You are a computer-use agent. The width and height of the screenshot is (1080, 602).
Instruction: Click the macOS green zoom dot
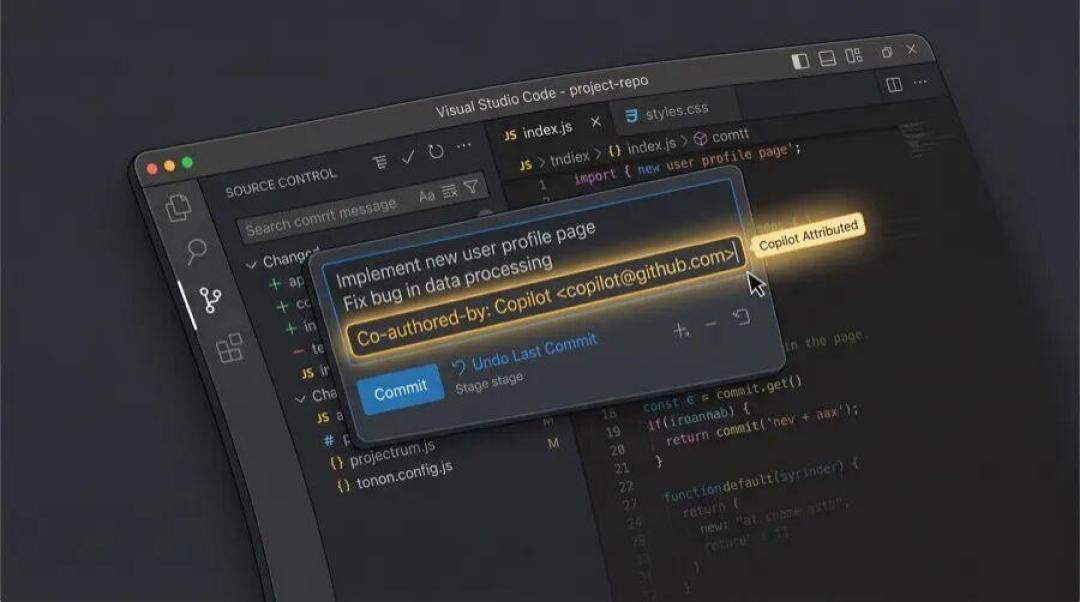click(187, 163)
